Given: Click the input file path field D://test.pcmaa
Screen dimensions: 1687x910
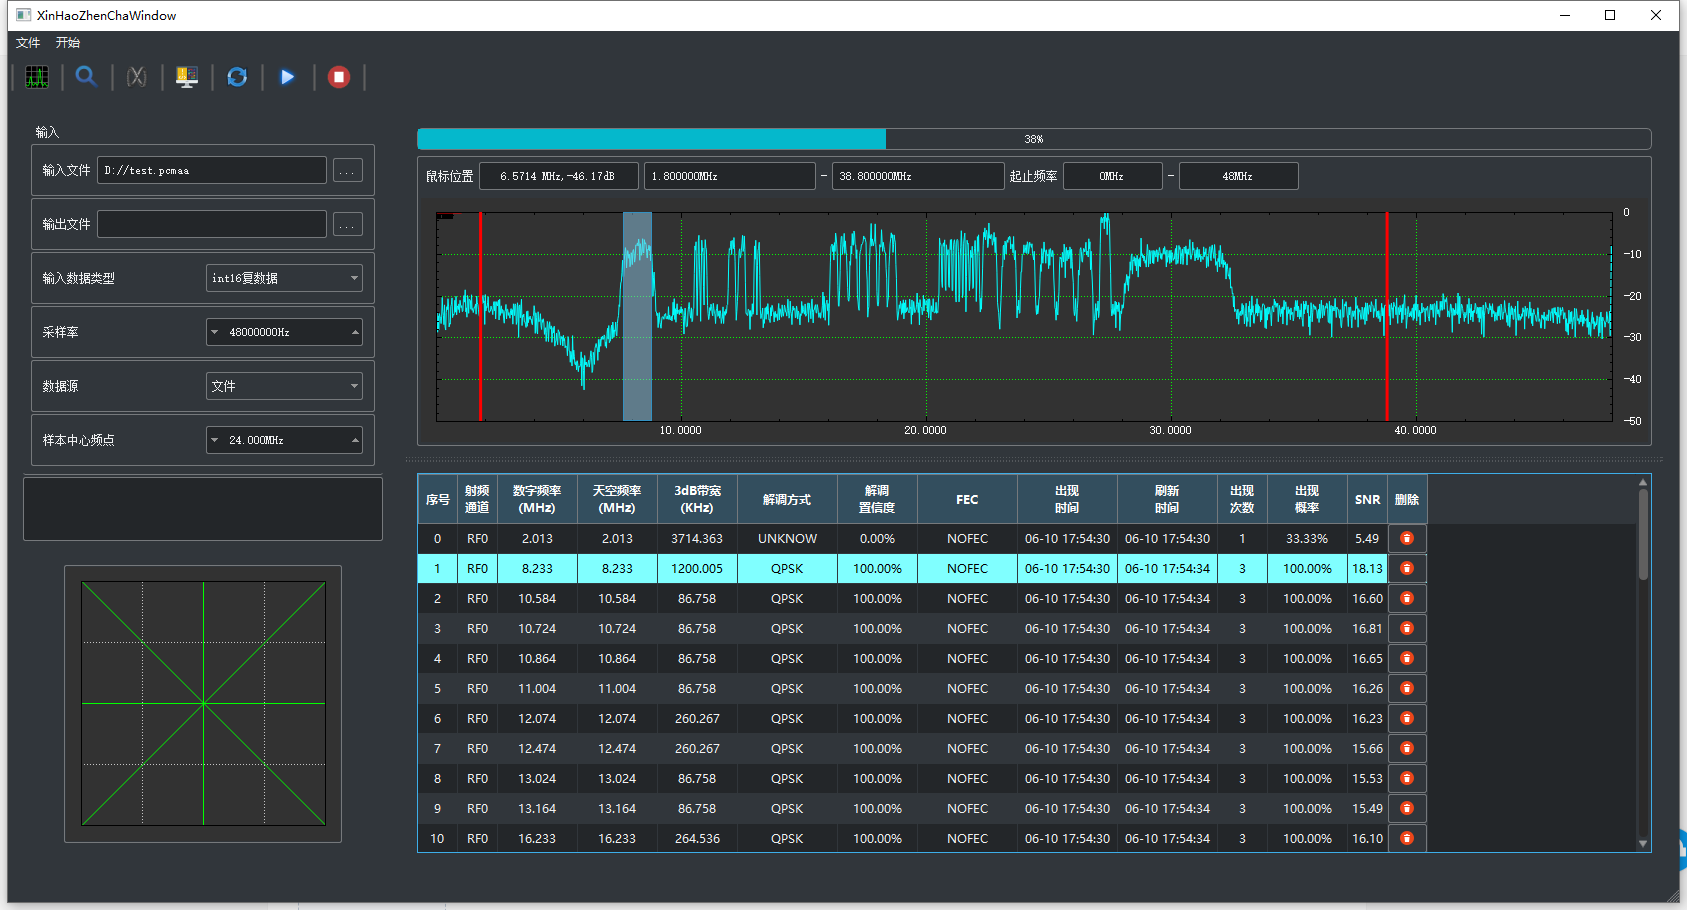Looking at the screenshot, I should 212,170.
